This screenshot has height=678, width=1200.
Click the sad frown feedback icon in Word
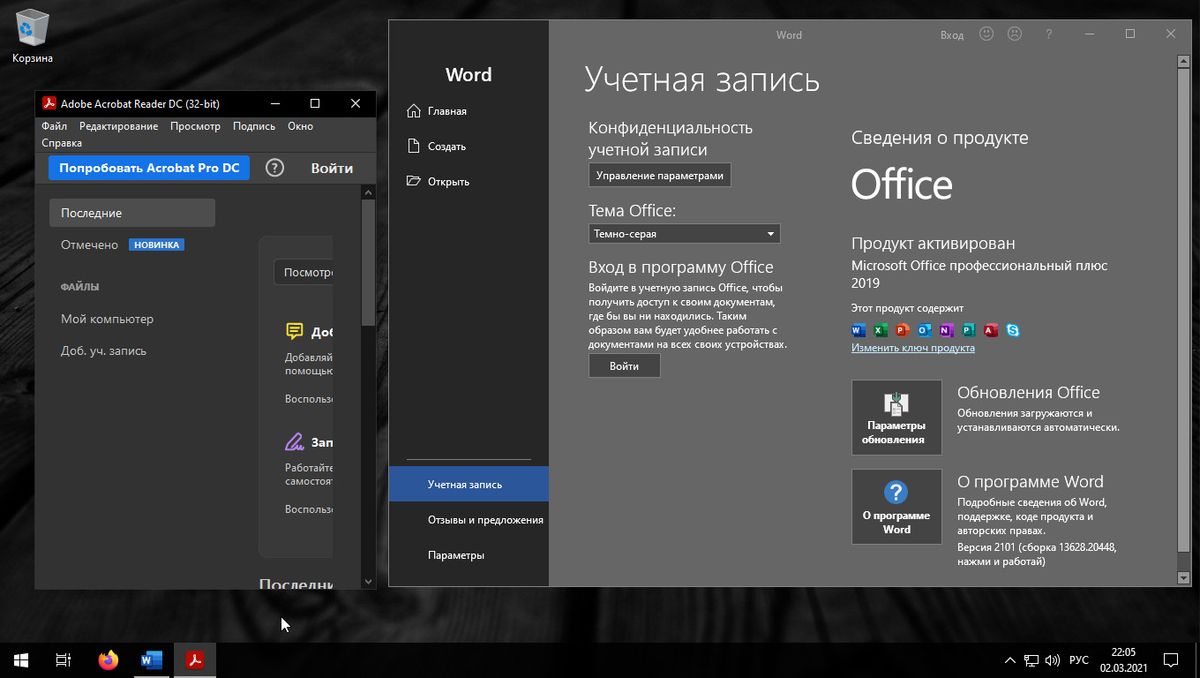[x=1014, y=34]
